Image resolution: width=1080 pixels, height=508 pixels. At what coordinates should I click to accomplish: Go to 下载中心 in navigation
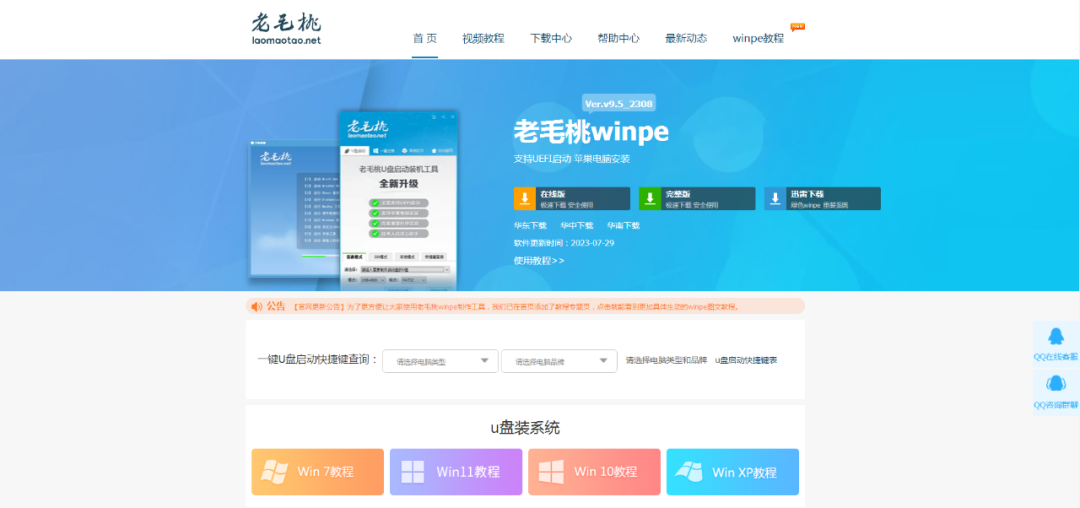pyautogui.click(x=550, y=38)
